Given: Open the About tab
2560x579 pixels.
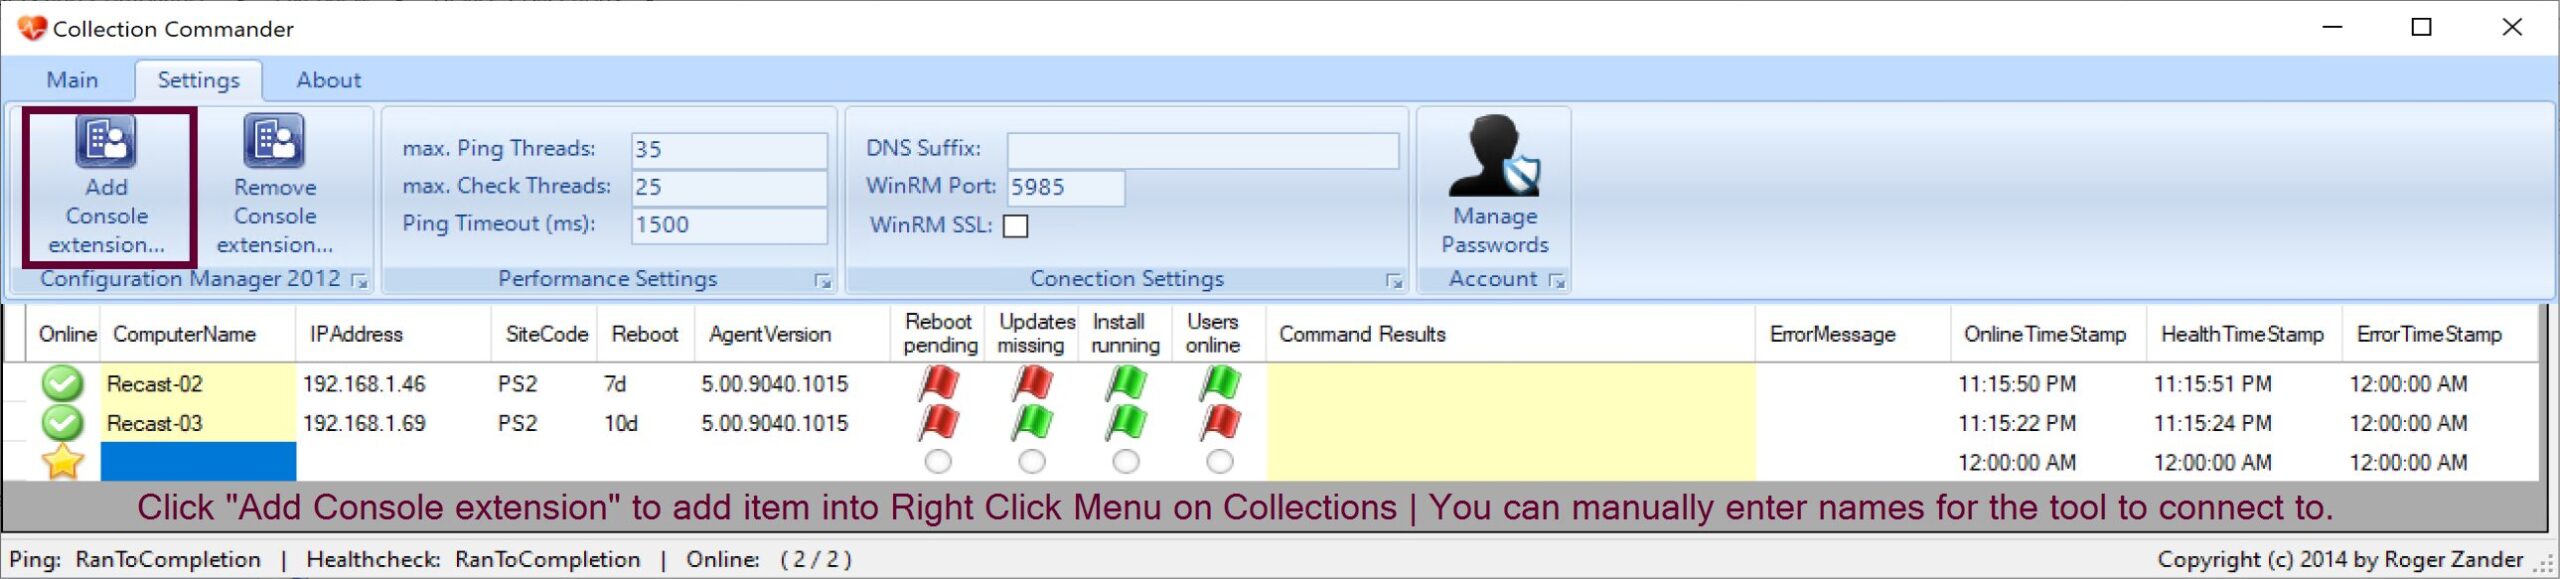Looking at the screenshot, I should coord(328,80).
